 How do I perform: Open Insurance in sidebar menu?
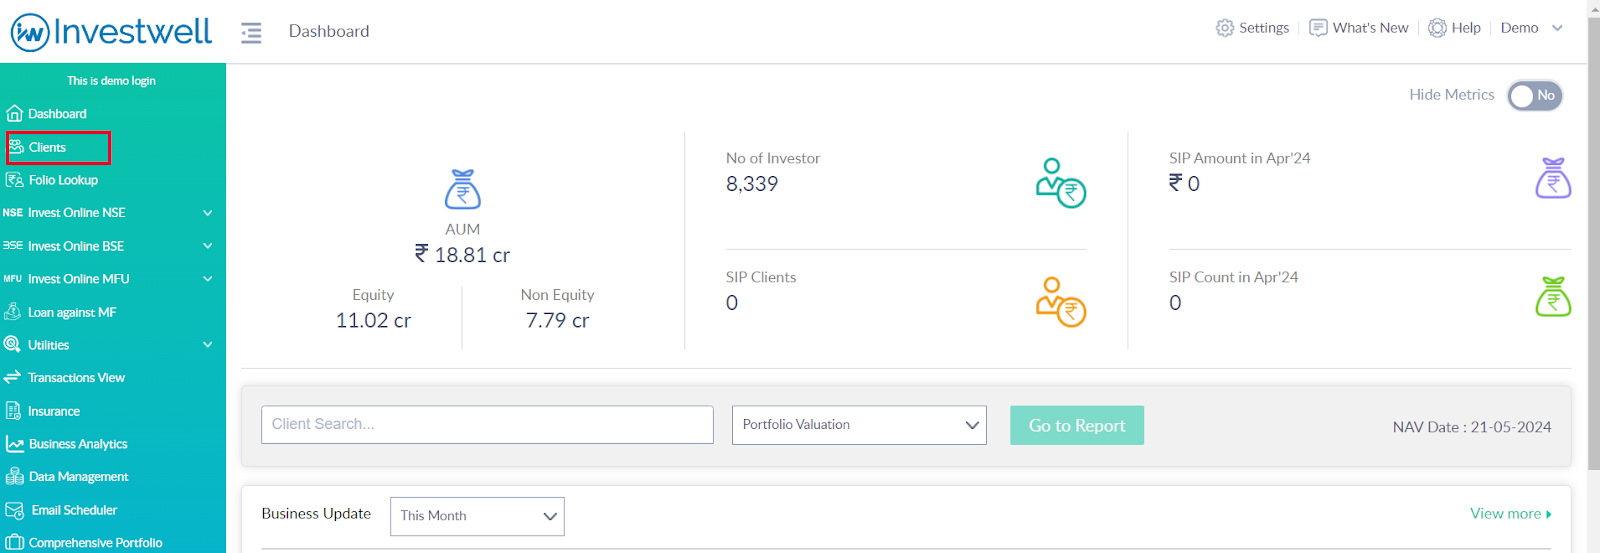(x=54, y=411)
